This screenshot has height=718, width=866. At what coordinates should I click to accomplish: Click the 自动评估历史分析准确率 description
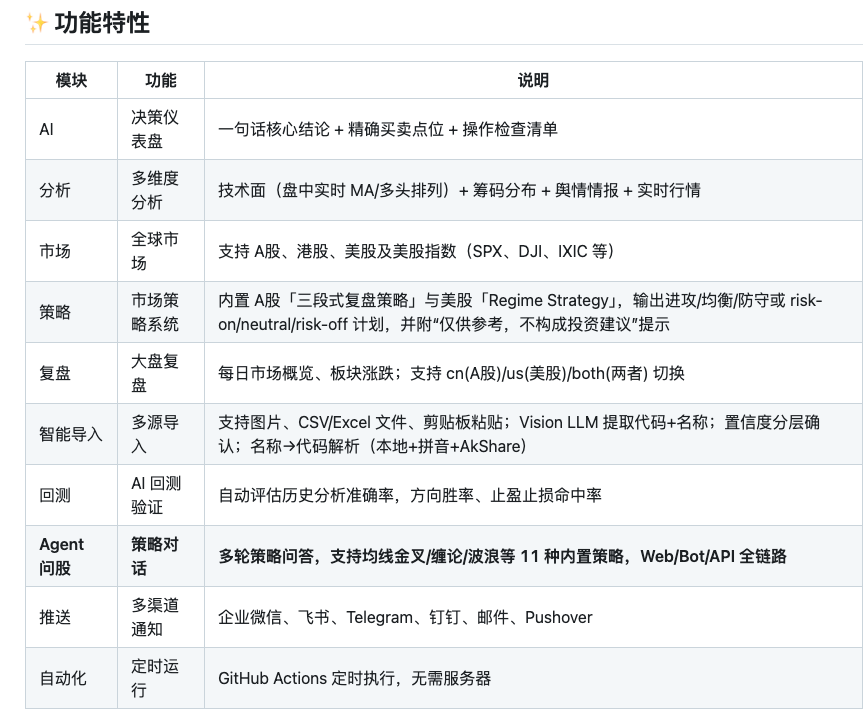click(x=533, y=495)
